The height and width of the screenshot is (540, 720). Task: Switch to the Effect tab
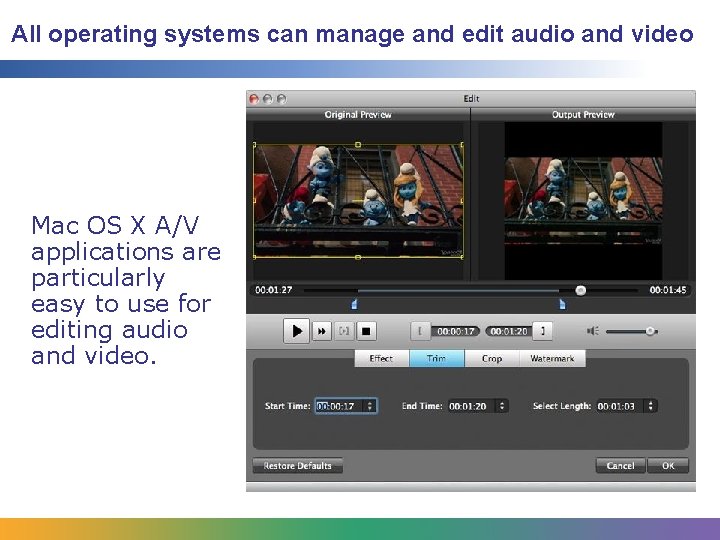point(381,358)
